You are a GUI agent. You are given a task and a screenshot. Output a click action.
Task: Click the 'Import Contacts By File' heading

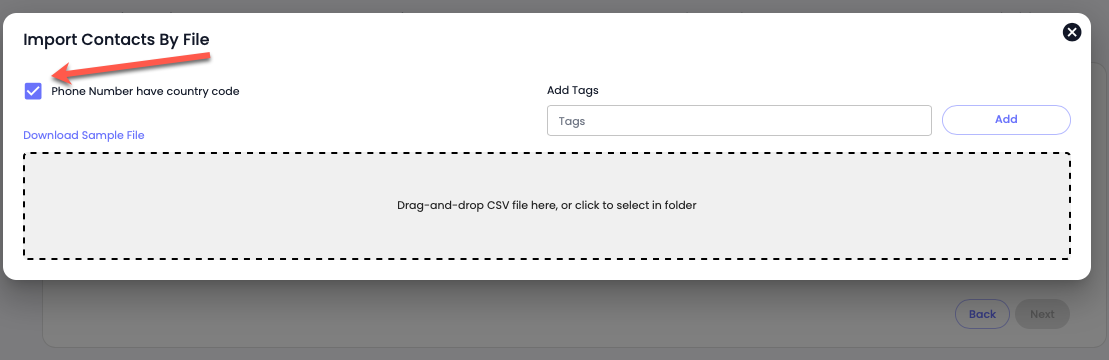117,40
